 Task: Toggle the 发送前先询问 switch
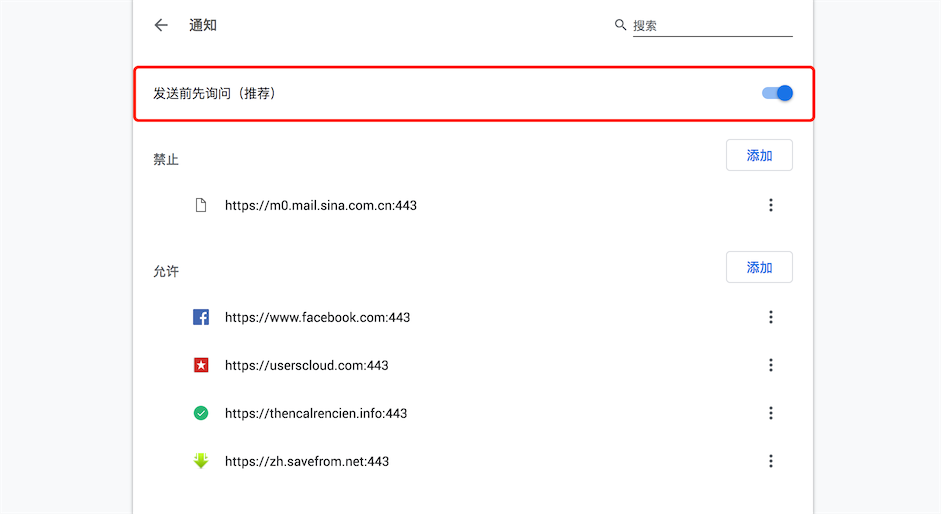click(x=777, y=93)
